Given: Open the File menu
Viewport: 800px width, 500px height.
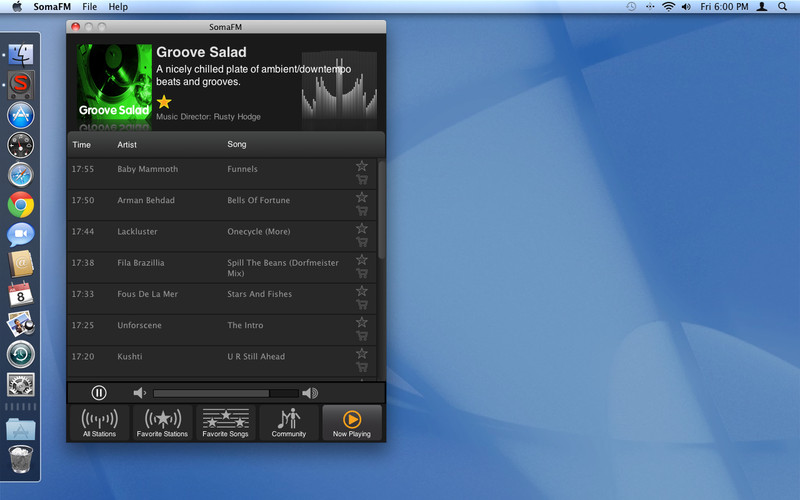Looking at the screenshot, I should (90, 7).
